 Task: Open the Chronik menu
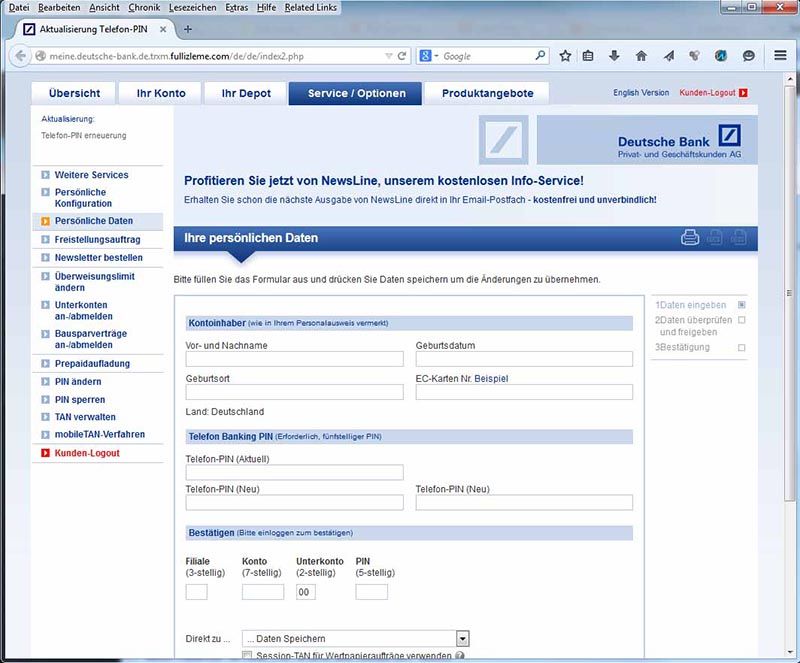(144, 8)
